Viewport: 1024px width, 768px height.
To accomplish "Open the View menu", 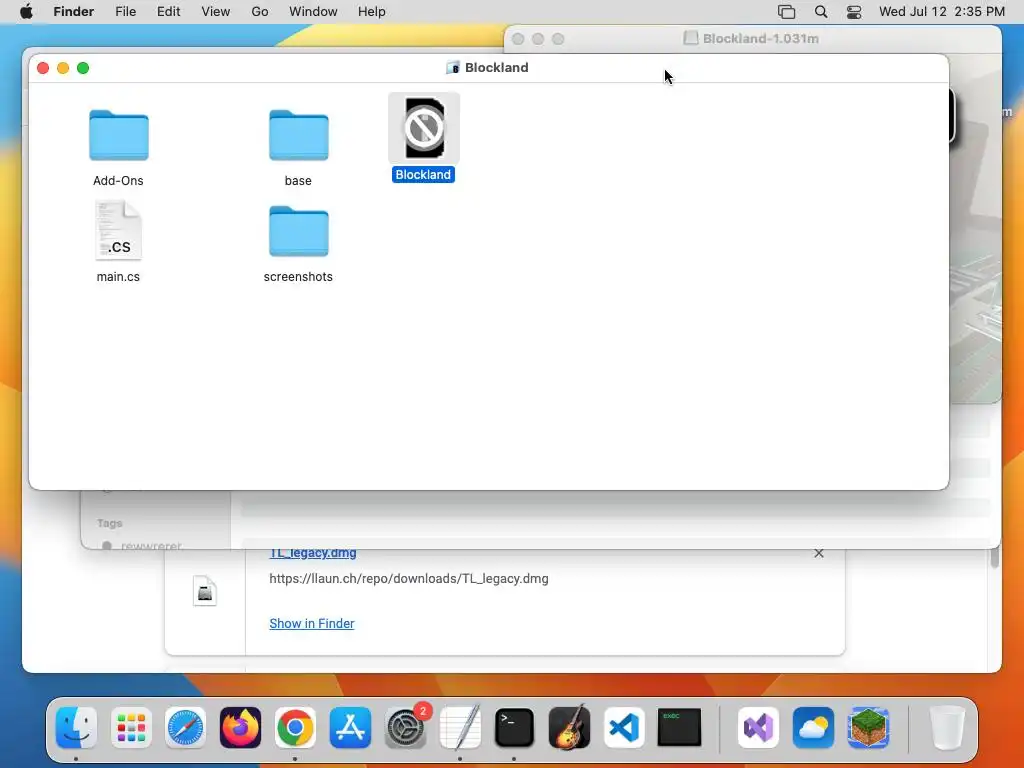I will [x=216, y=12].
